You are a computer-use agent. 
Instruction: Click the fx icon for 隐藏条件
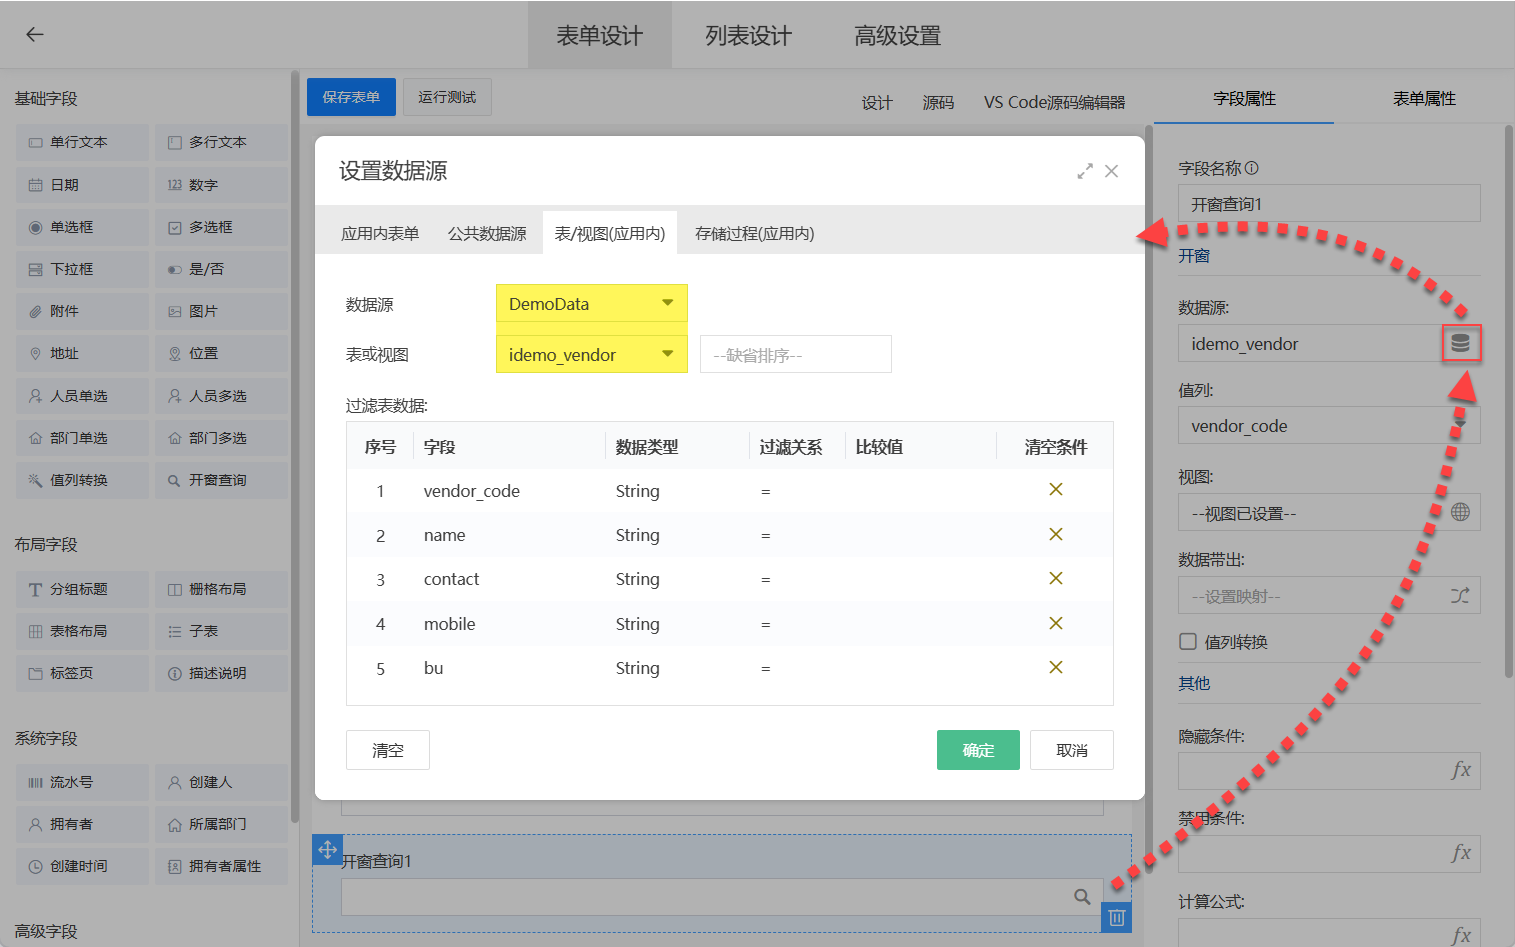coord(1461,770)
